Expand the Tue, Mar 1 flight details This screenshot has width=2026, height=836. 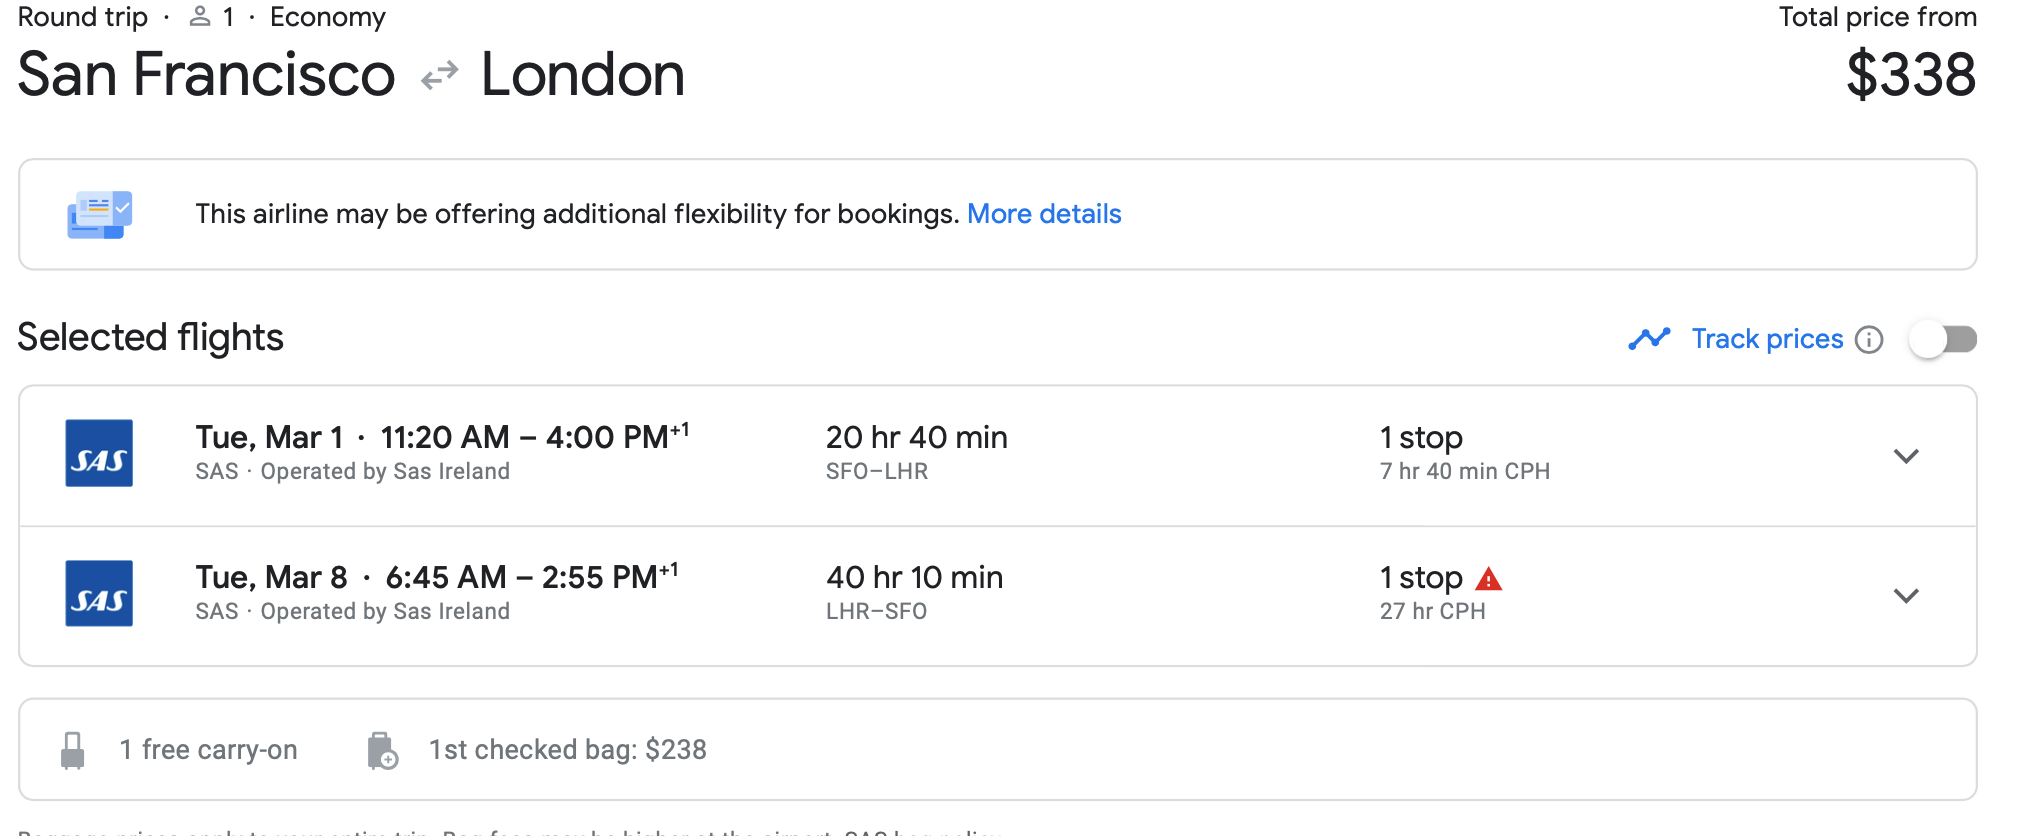point(1906,456)
